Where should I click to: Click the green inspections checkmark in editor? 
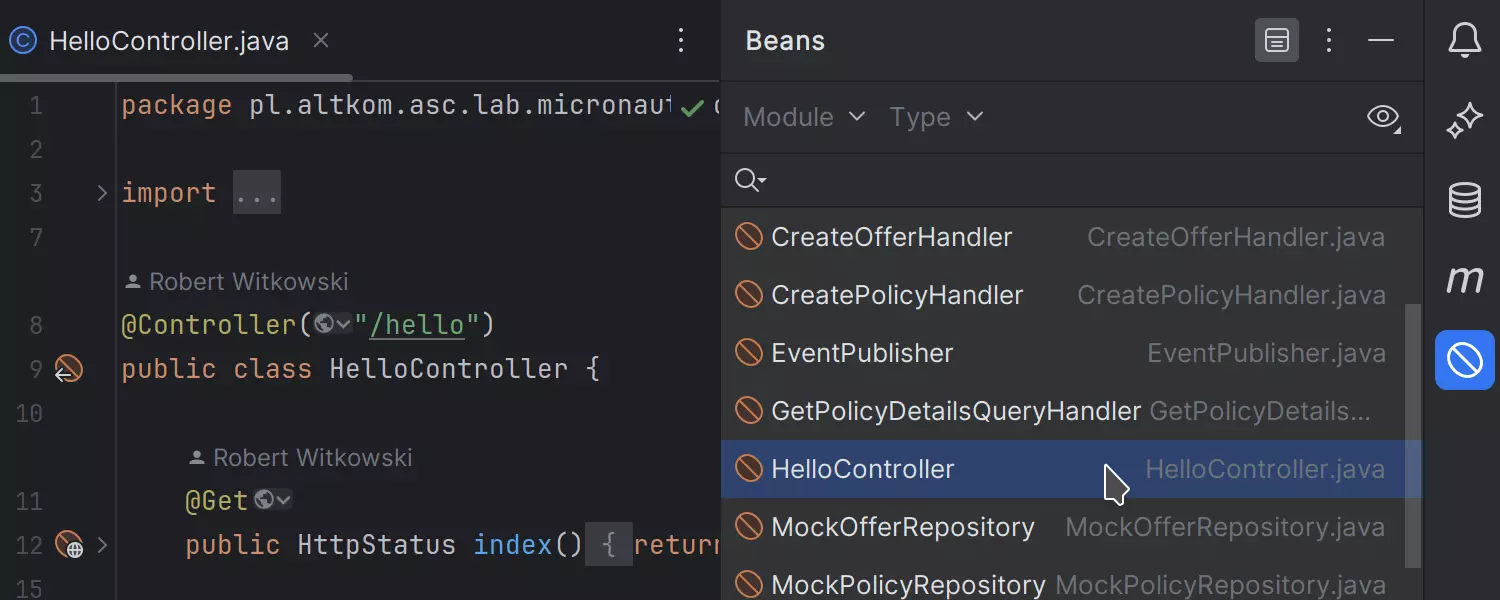(x=691, y=107)
